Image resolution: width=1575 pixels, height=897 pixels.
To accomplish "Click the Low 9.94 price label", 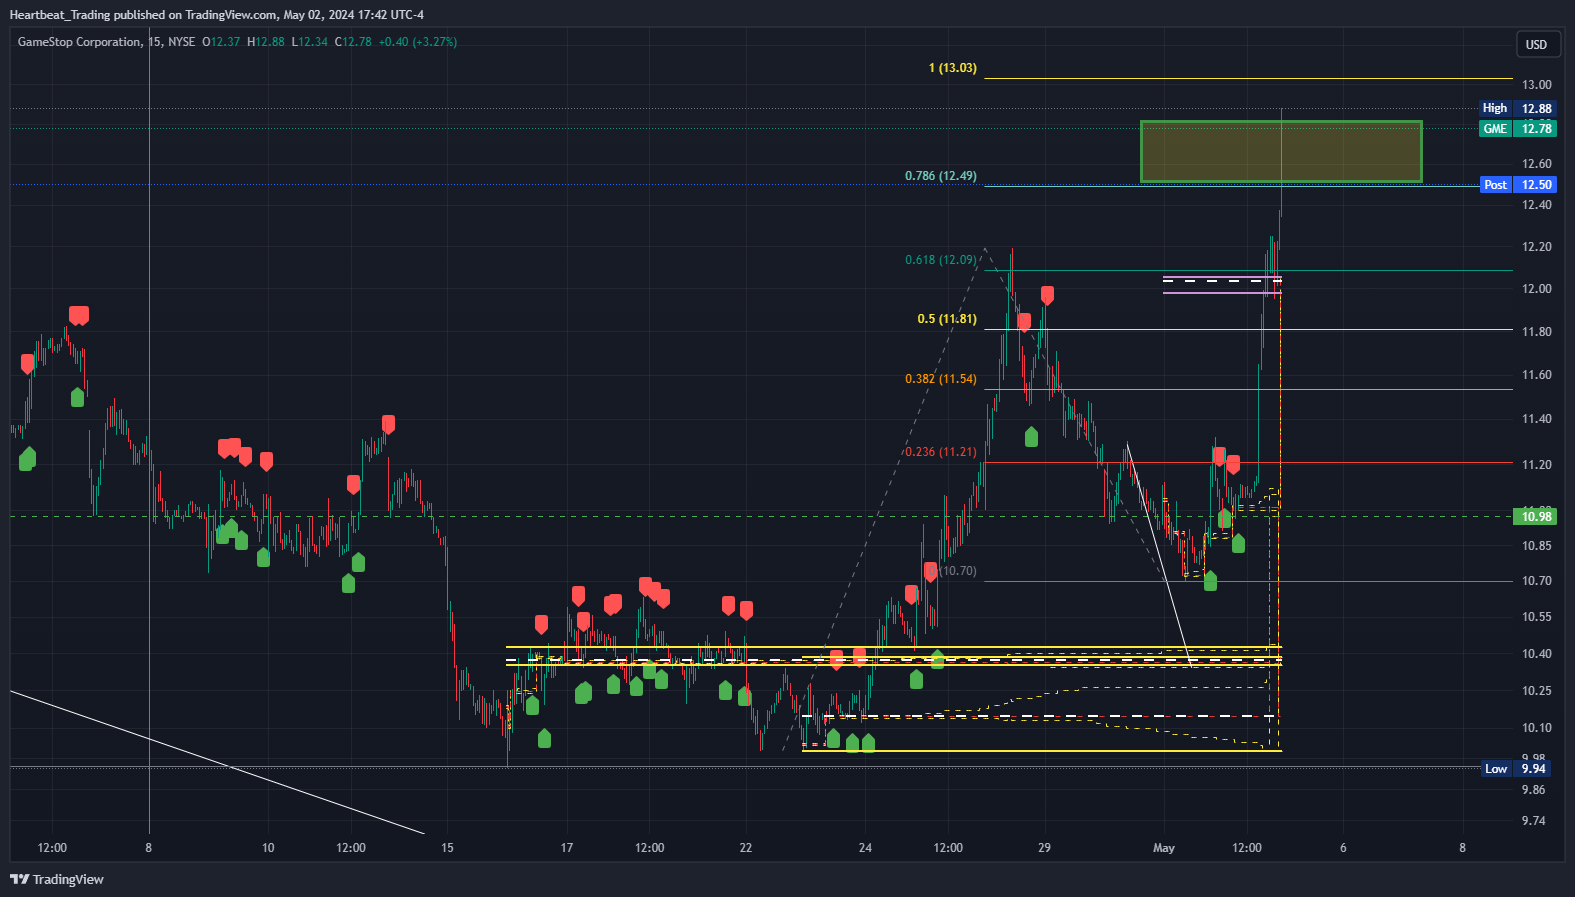I will tap(1518, 768).
